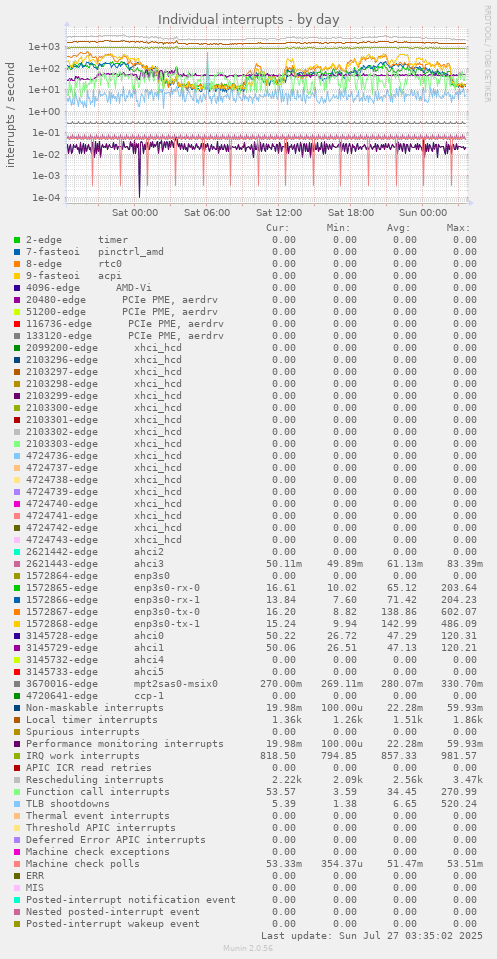Click the Munin 2.0.56 footer text

248,947
